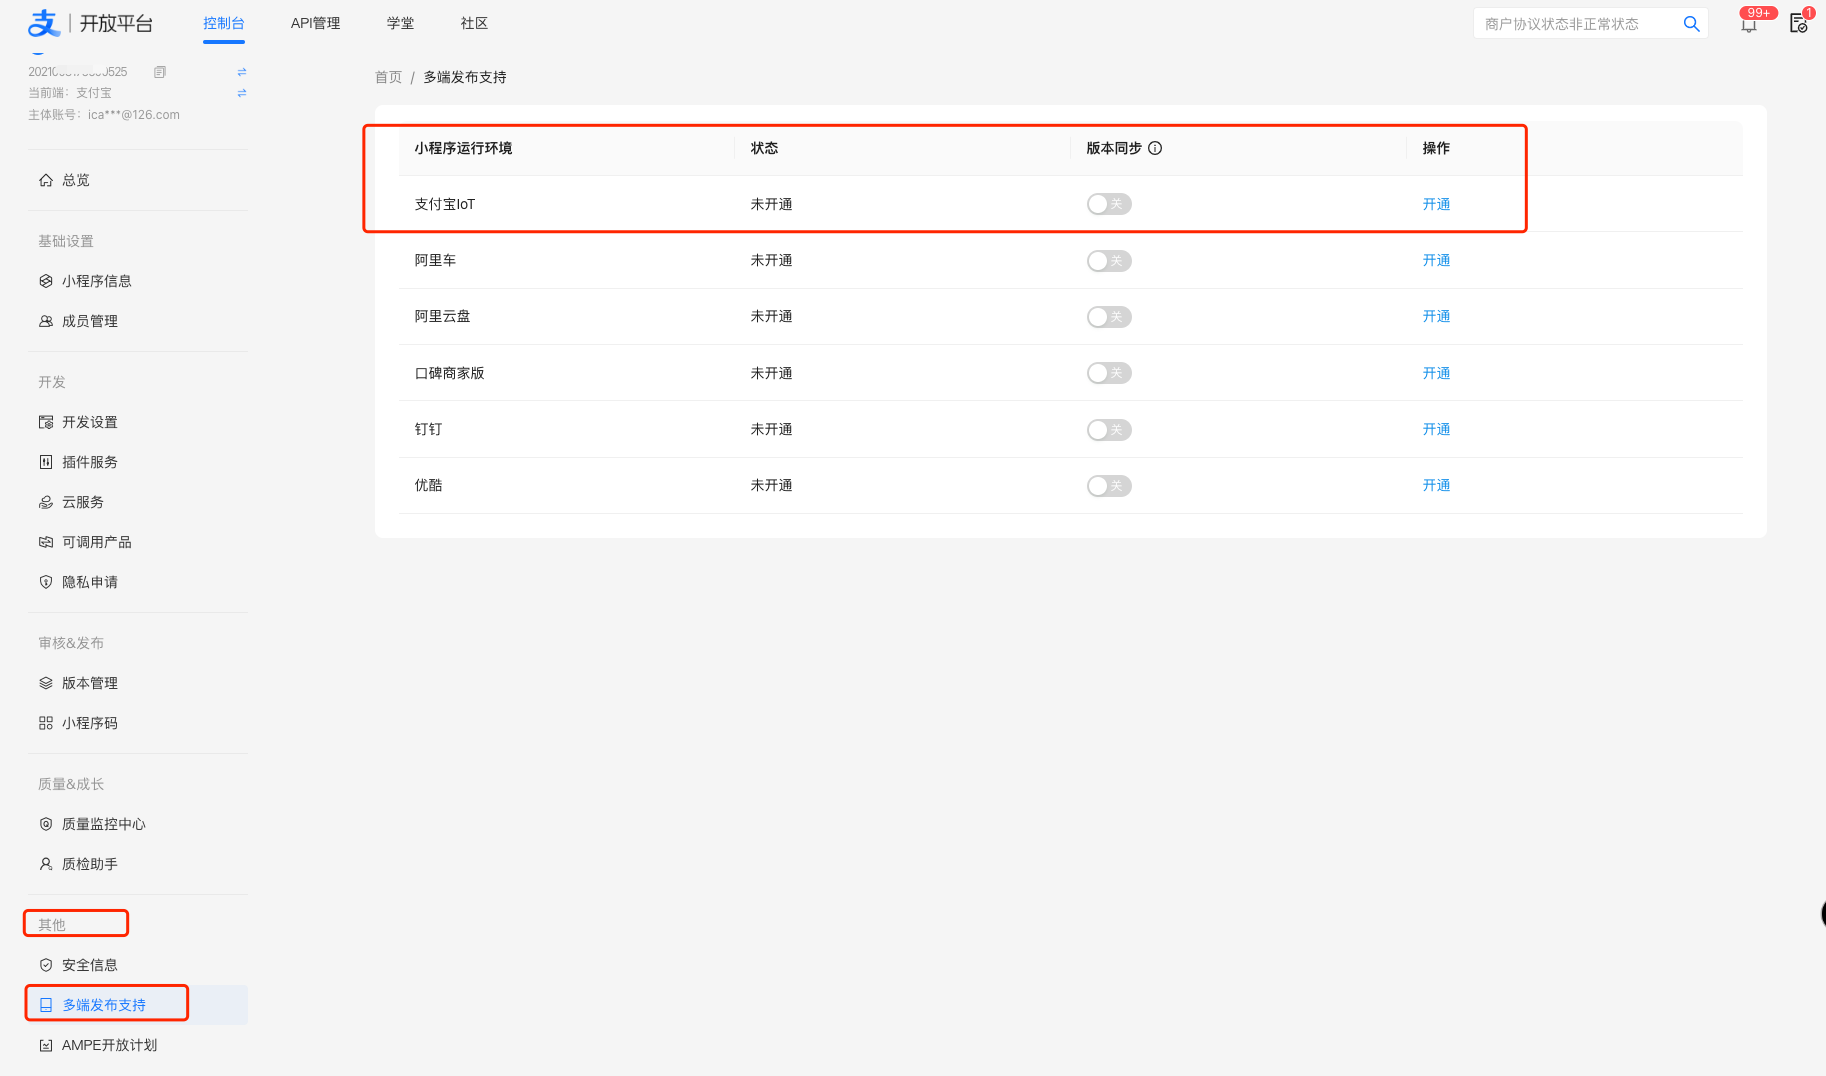Click the info icon next to 版本同步
1826x1076 pixels.
[x=1155, y=148]
